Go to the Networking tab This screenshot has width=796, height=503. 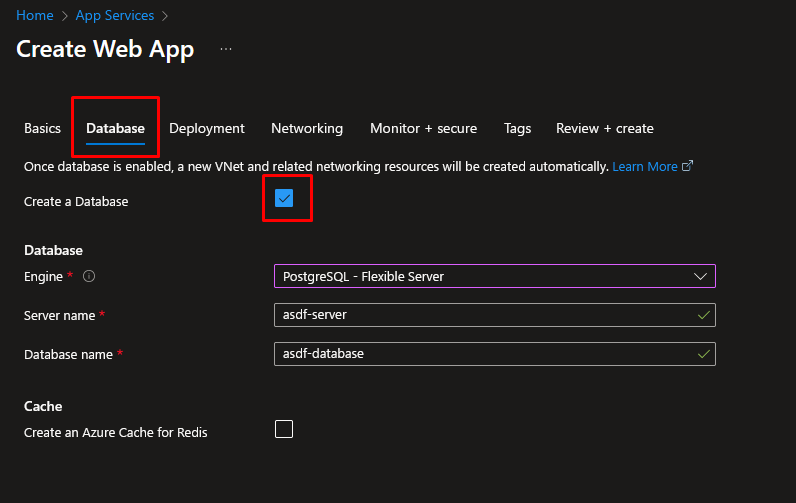307,128
